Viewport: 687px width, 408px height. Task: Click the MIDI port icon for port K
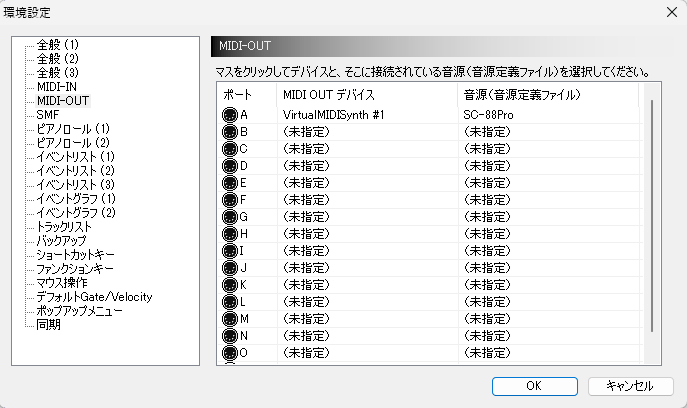coord(230,285)
